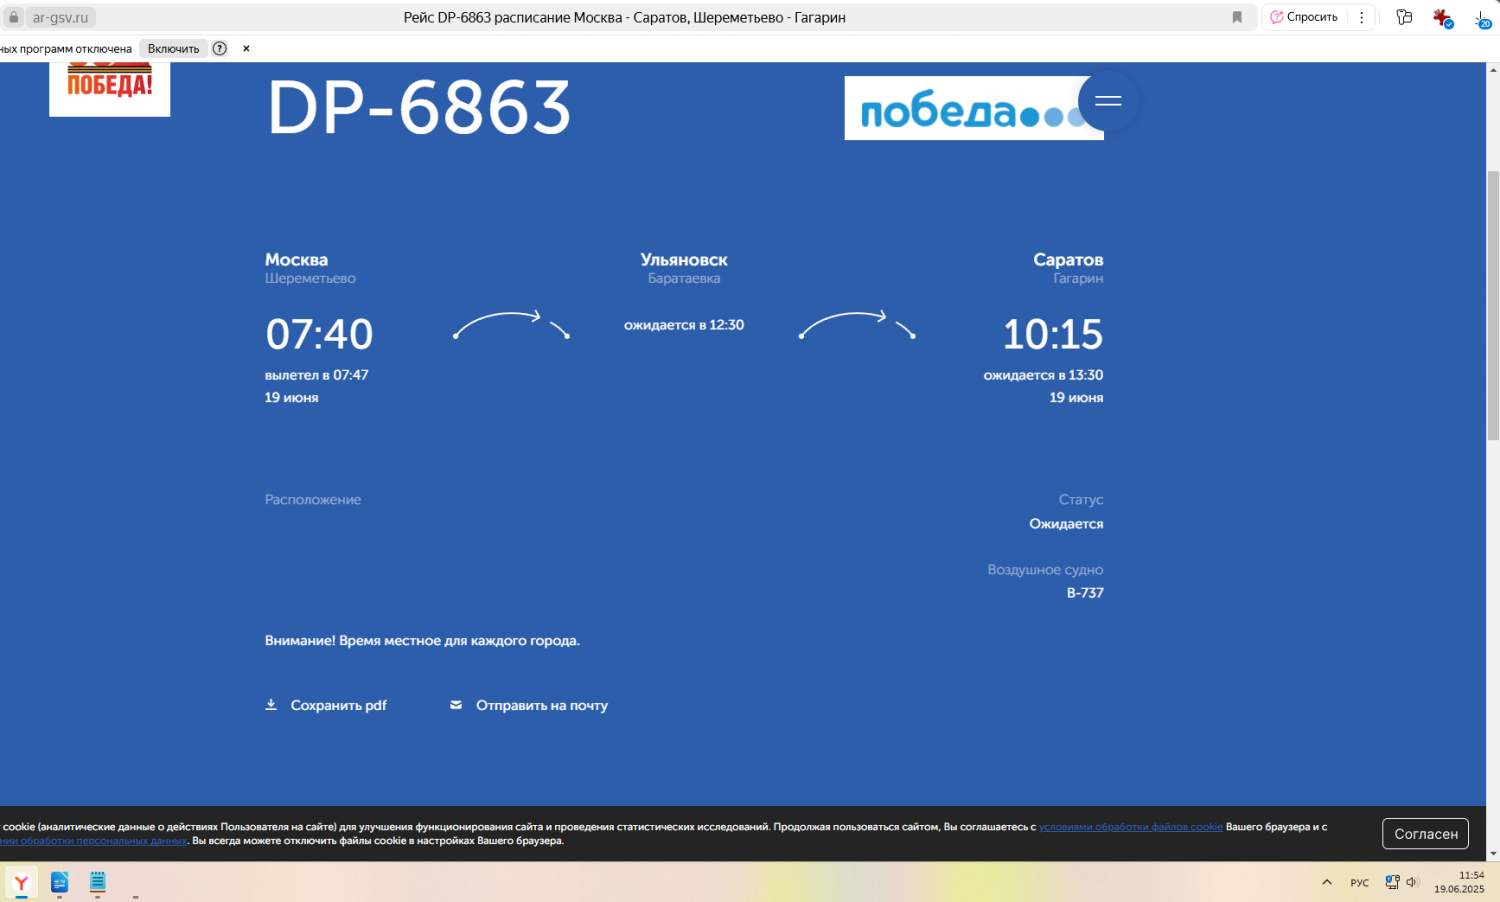
Task: Click the Победа! logo at top left
Action: [110, 88]
